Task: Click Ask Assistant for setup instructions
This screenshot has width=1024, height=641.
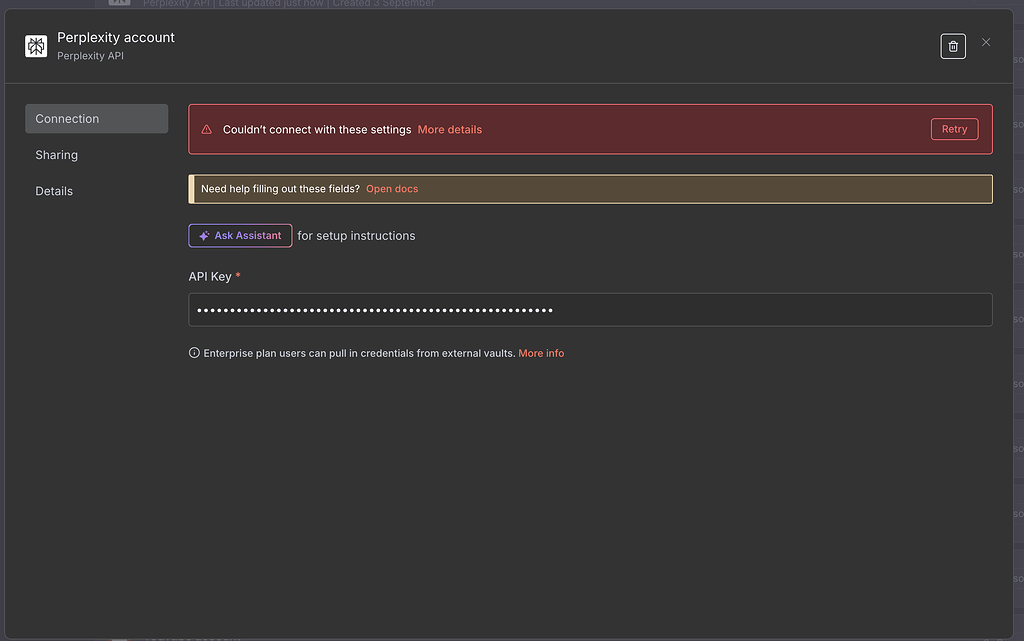Action: tap(240, 235)
